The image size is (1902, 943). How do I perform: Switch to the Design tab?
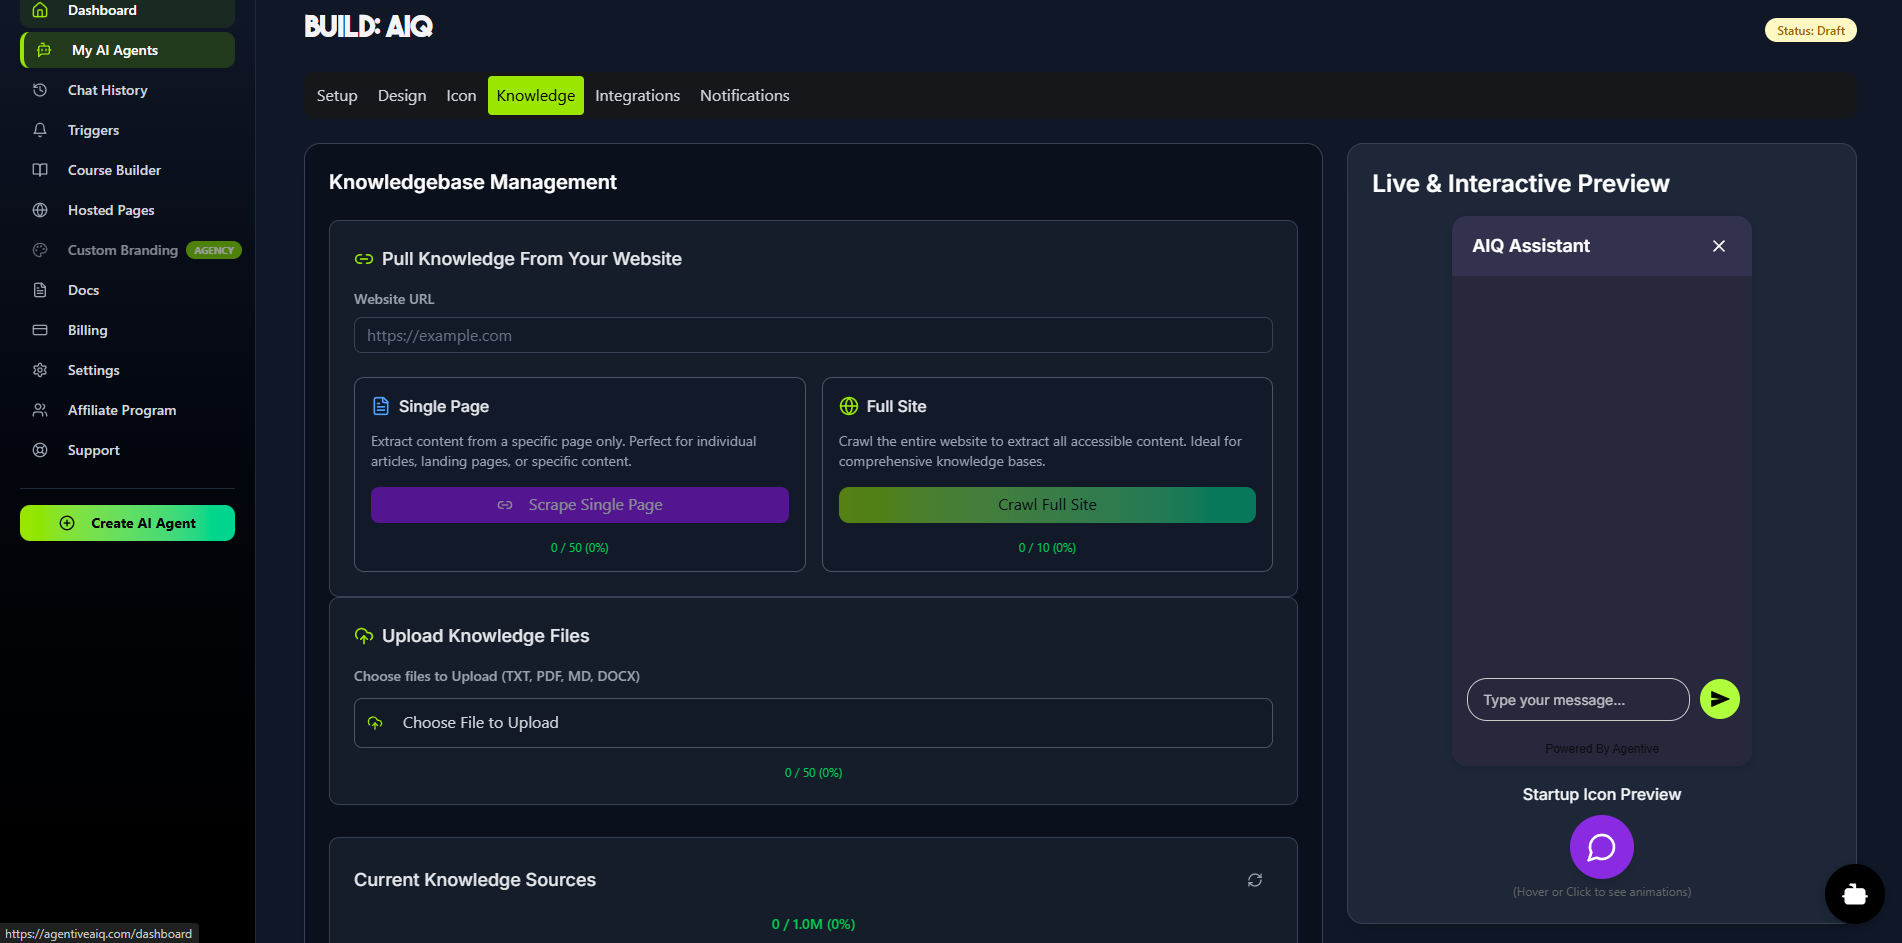tap(402, 96)
